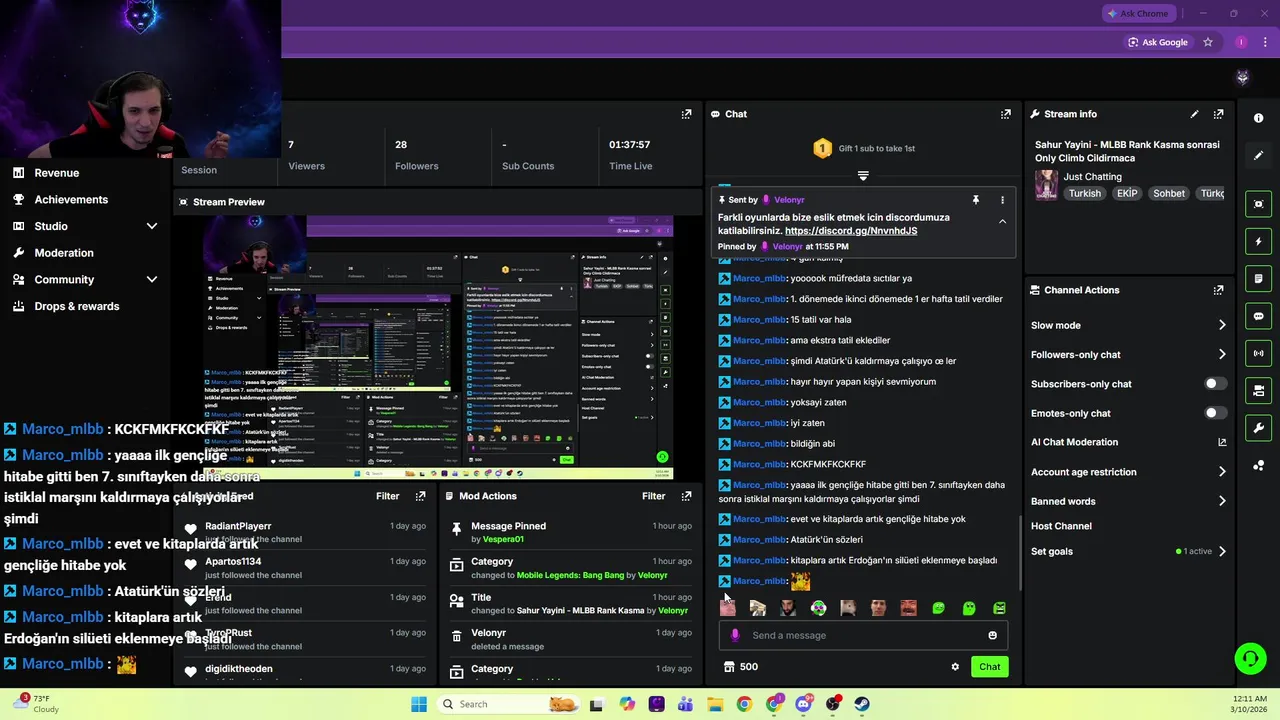The height and width of the screenshot is (720, 1280).
Task: Expand the Community sidebar section
Action: pyautogui.click(x=152, y=280)
